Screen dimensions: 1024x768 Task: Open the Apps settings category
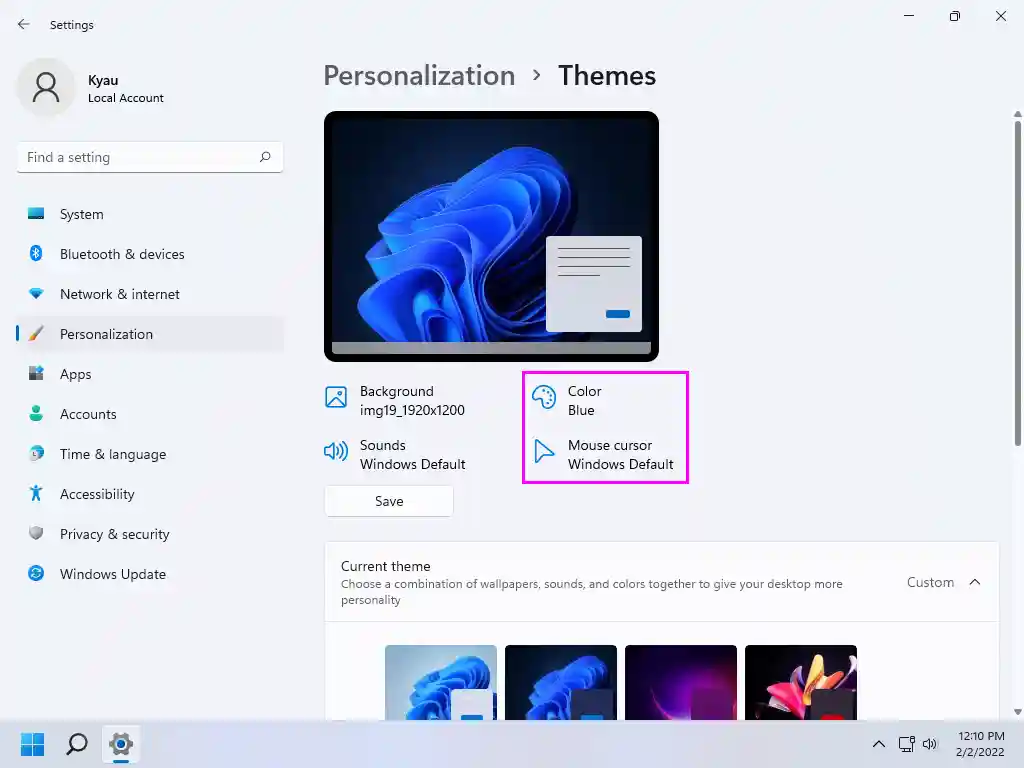click(x=150, y=374)
